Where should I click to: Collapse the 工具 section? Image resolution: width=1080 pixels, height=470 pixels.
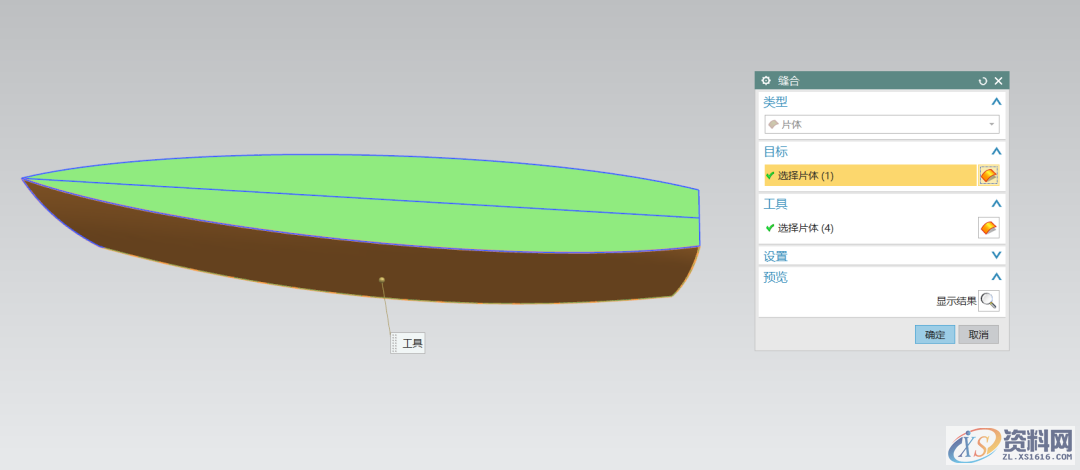(995, 204)
